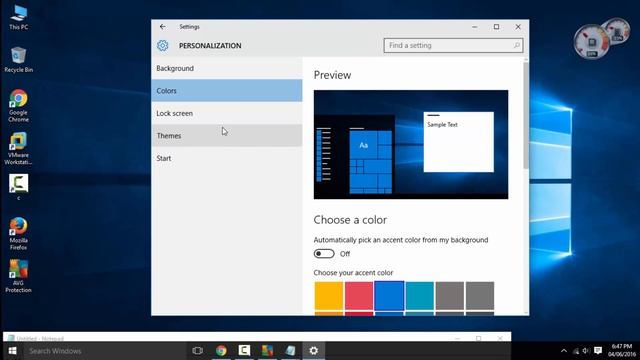Click the back arrow in Settings window
Screen dimensions: 640x360
[162, 27]
